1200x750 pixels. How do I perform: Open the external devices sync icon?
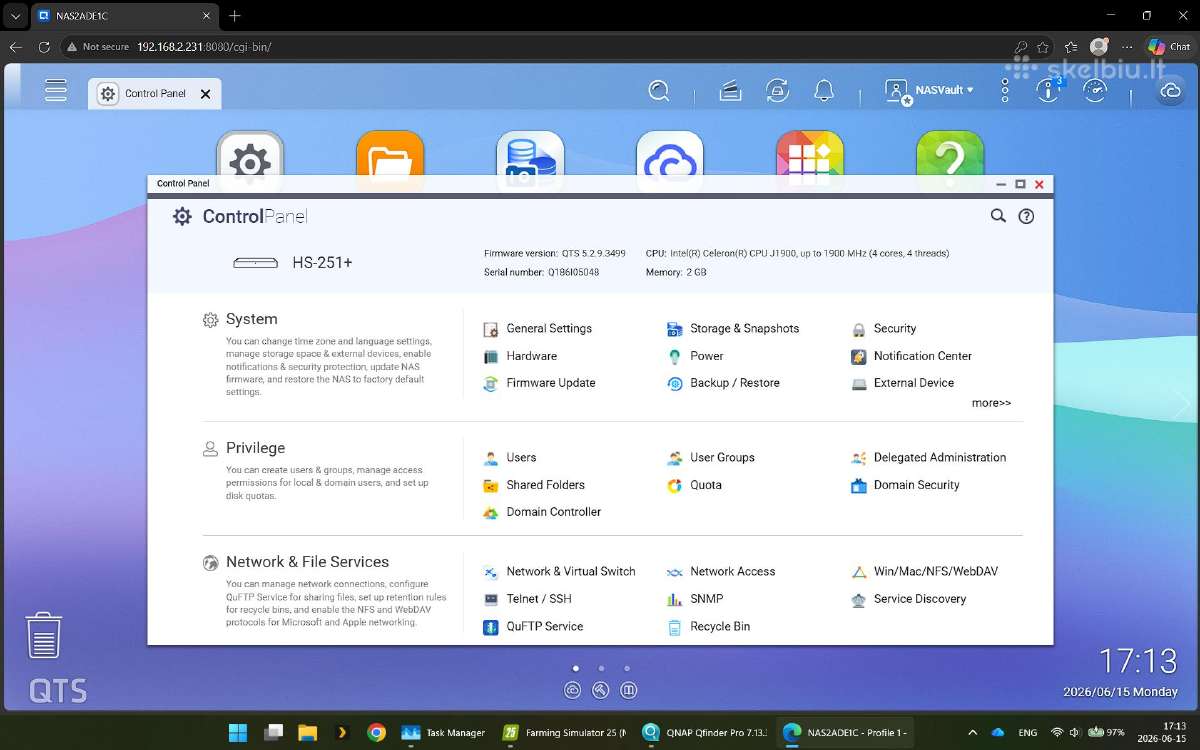click(x=777, y=91)
